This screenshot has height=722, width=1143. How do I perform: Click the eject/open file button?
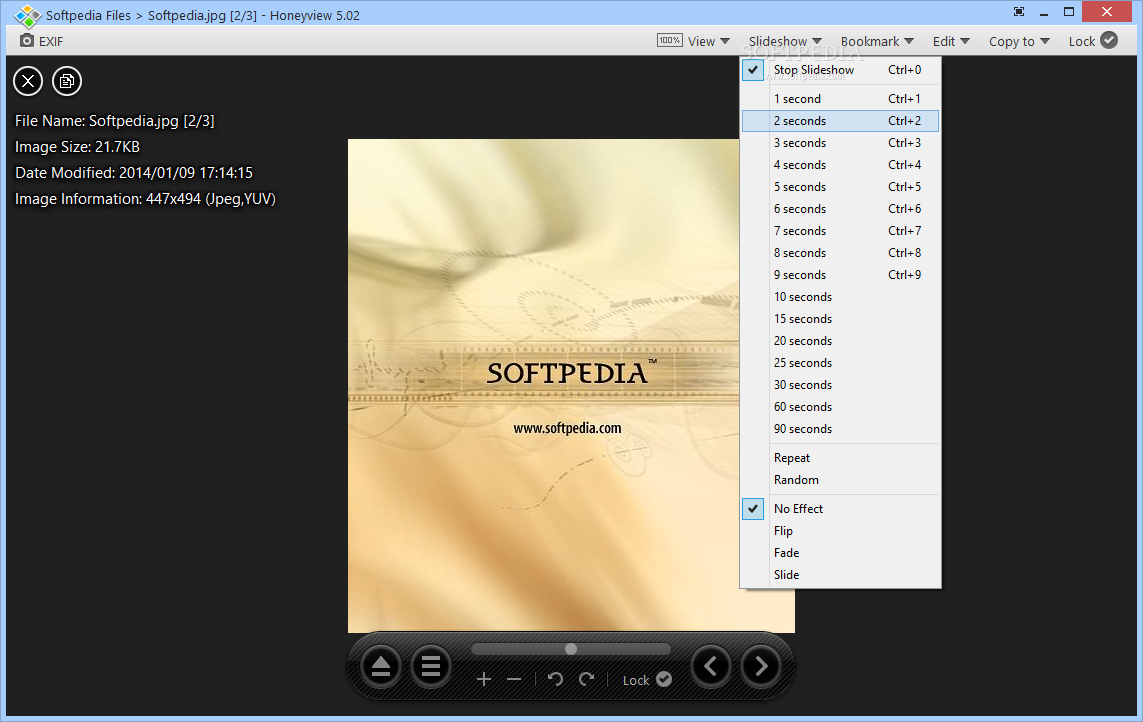[x=381, y=666]
